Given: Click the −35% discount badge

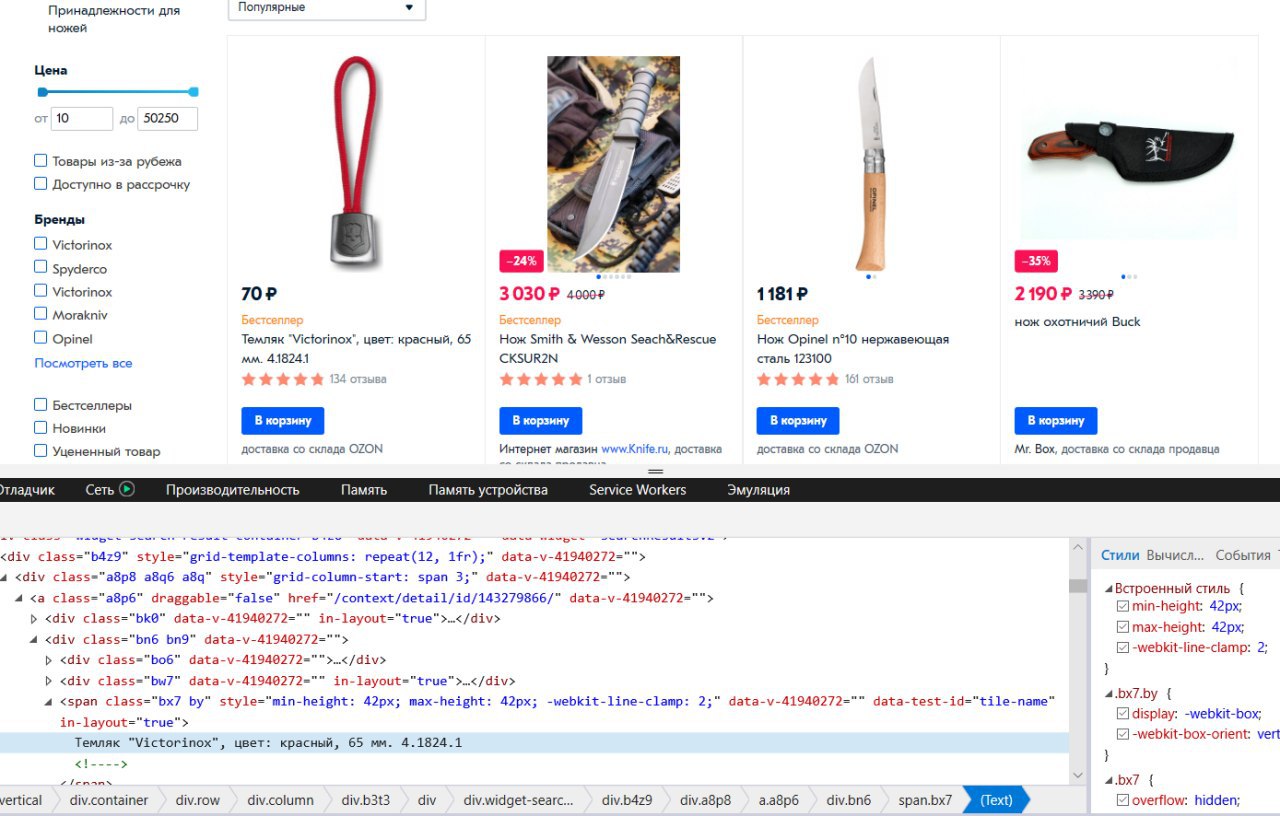Looking at the screenshot, I should 1036,261.
